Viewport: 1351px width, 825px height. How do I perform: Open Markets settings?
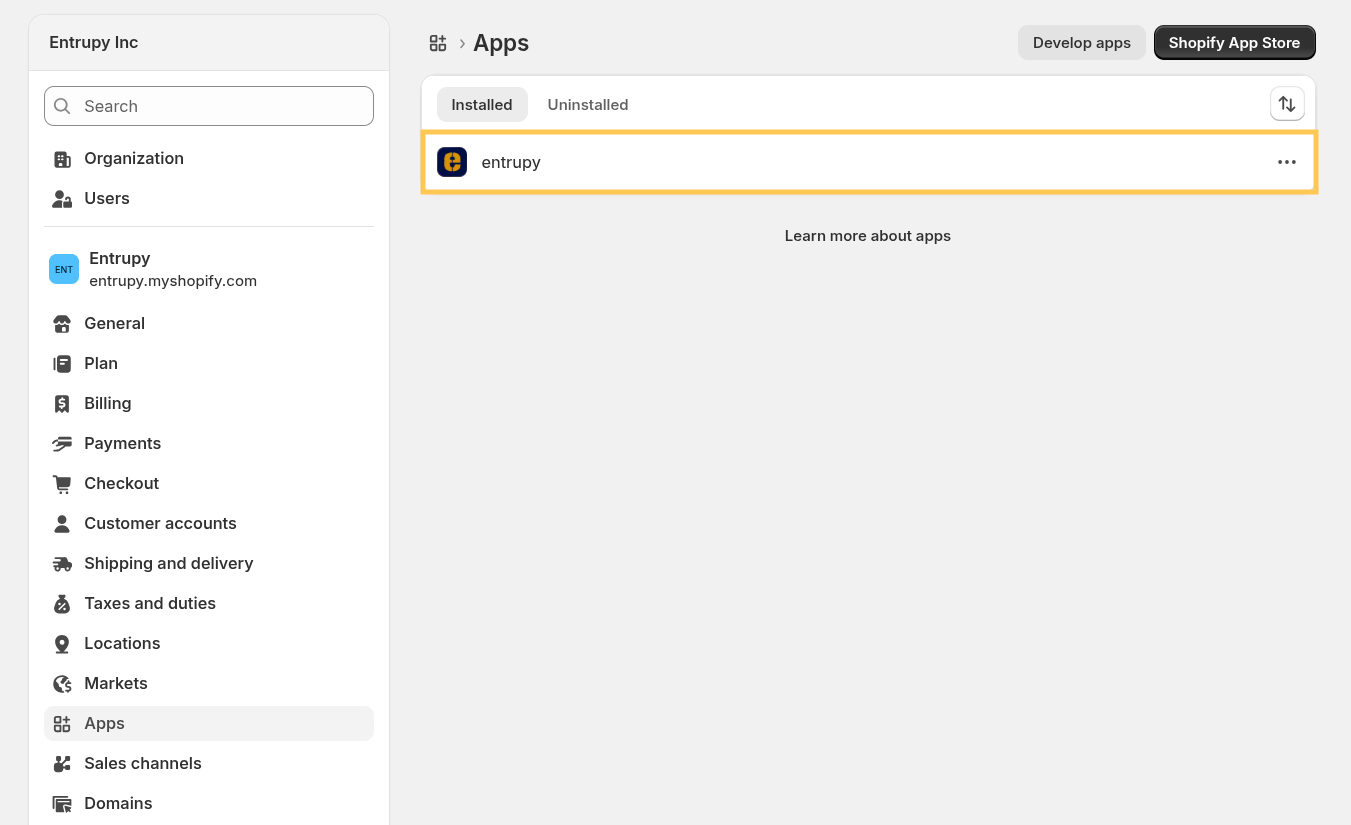click(209, 684)
